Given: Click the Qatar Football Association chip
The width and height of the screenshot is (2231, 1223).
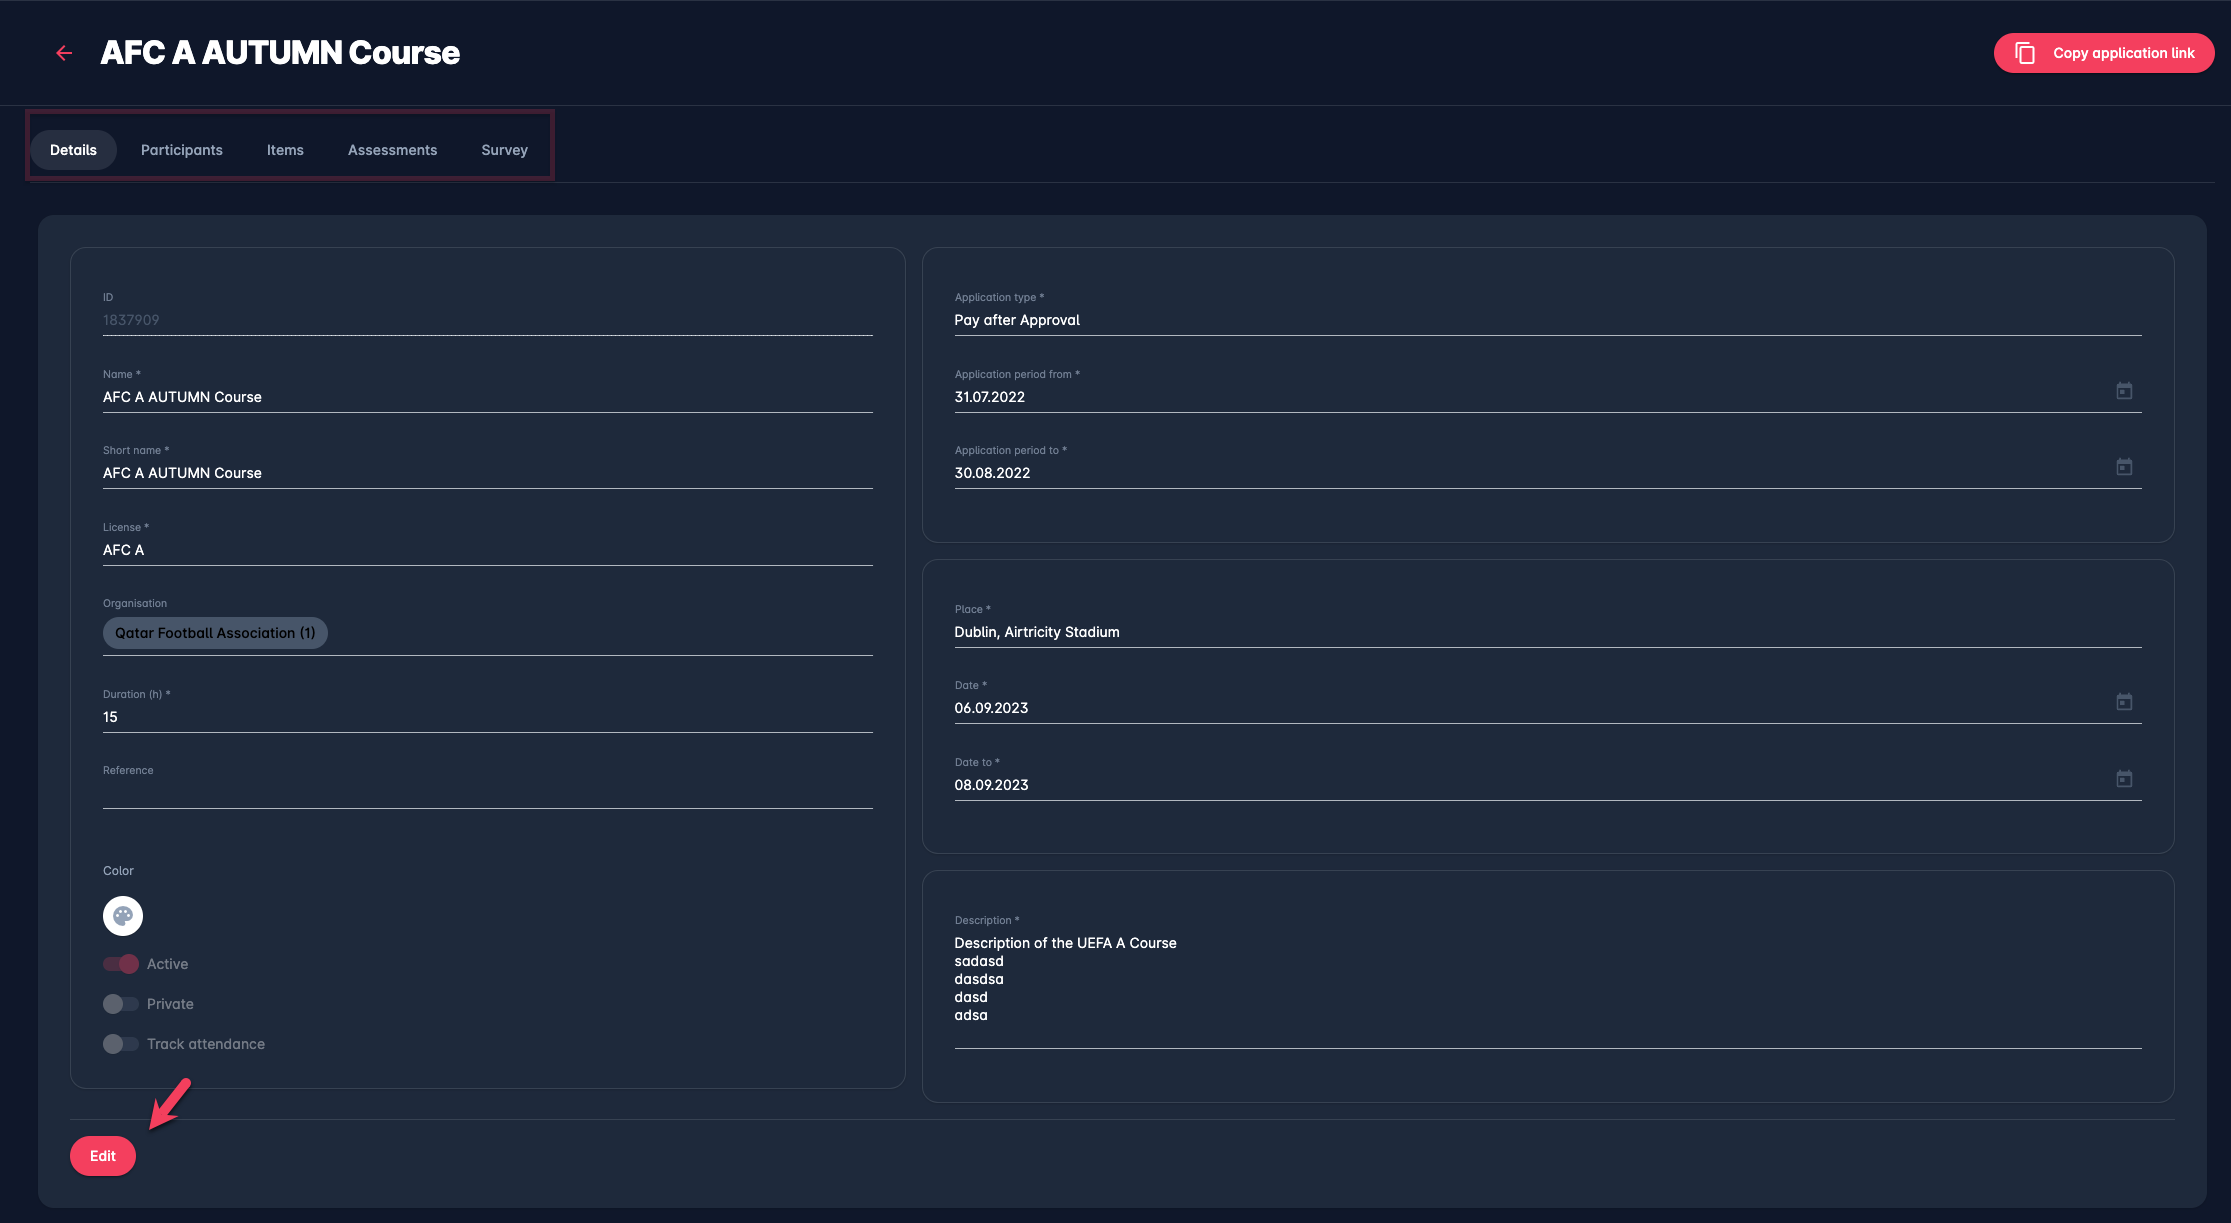Looking at the screenshot, I should (215, 633).
